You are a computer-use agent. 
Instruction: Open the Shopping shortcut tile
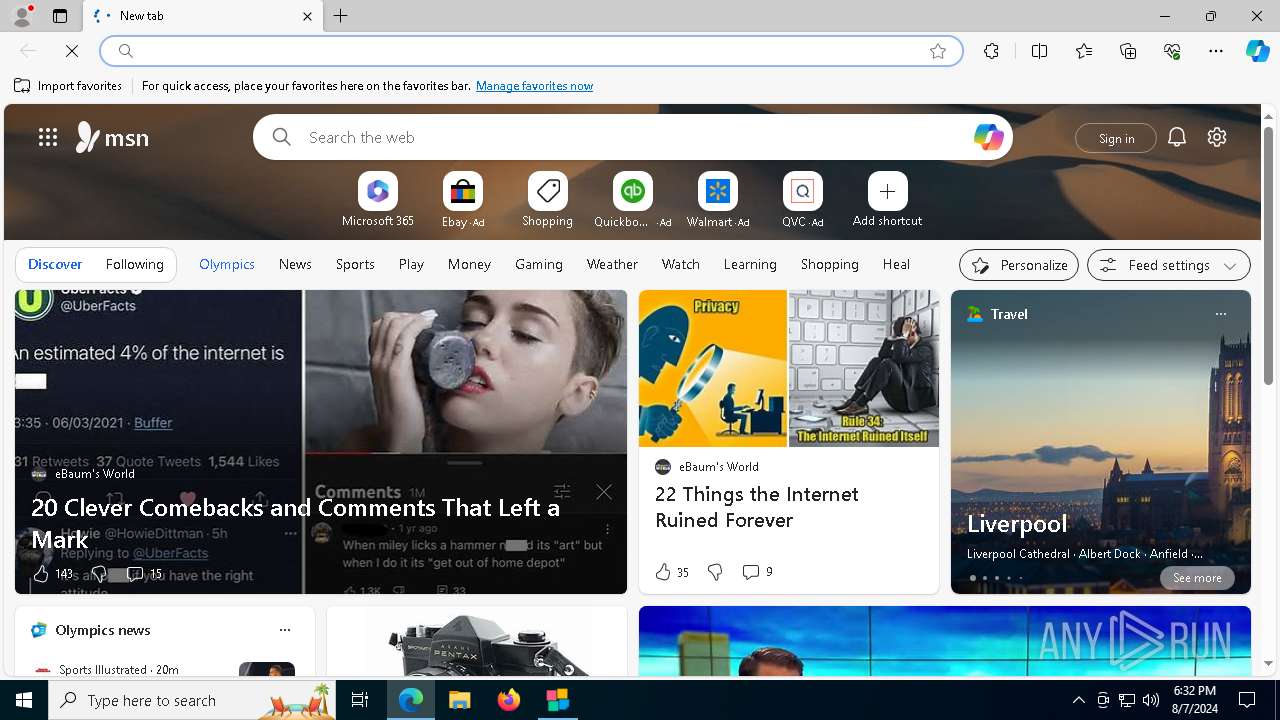547,200
